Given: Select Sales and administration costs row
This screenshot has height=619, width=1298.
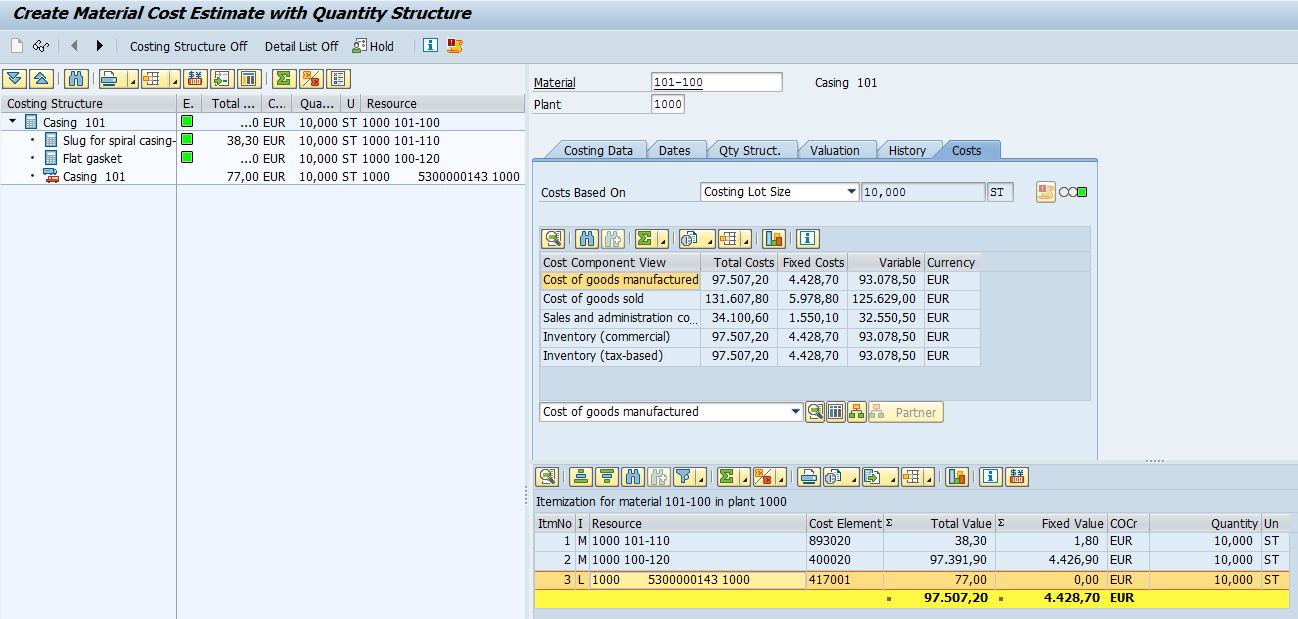Looking at the screenshot, I should point(760,318).
